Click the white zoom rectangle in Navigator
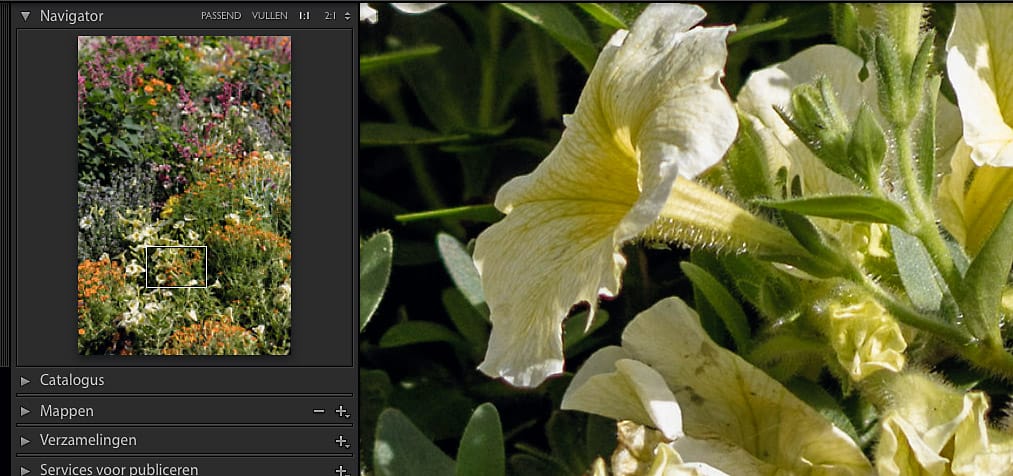 coord(176,267)
